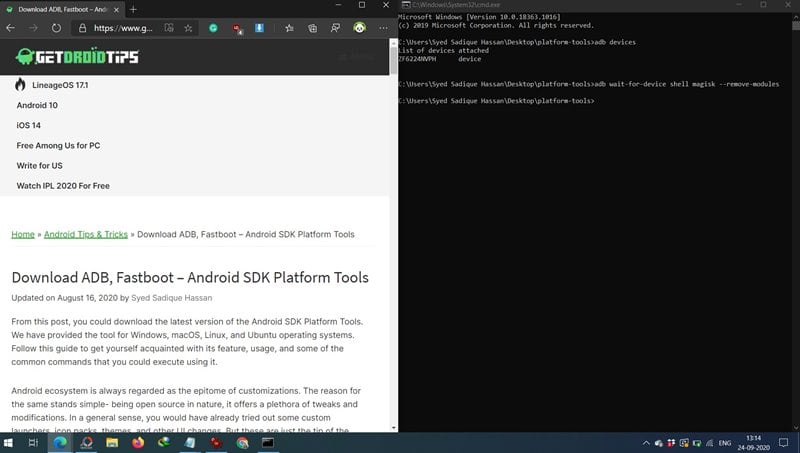Image resolution: width=800 pixels, height=453 pixels.
Task: Click the page scrollbar up arrow in Edge
Action: click(x=393, y=44)
